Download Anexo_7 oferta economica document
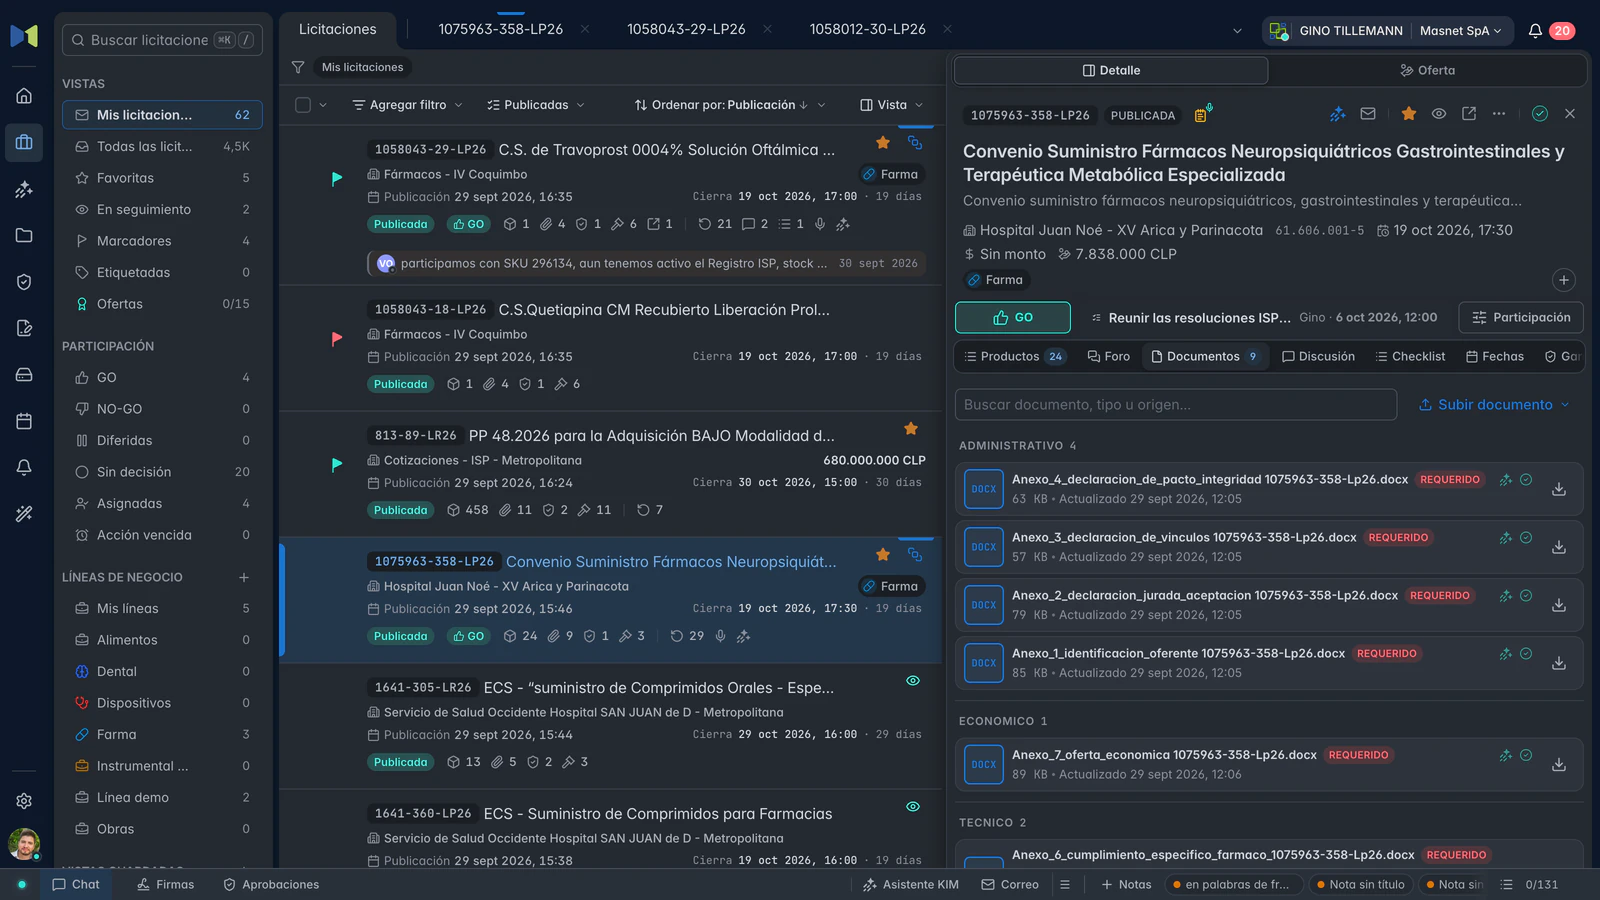 click(1558, 765)
